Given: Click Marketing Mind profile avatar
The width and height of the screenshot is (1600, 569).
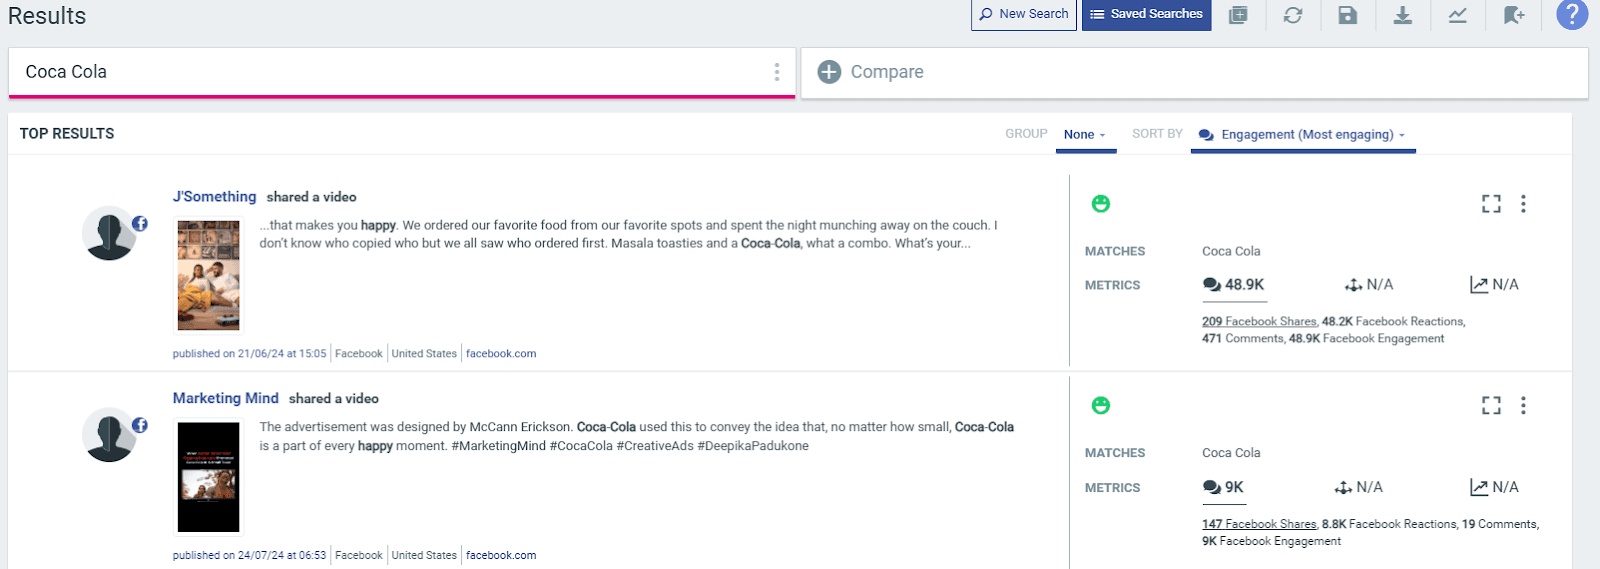Looking at the screenshot, I should [109, 435].
